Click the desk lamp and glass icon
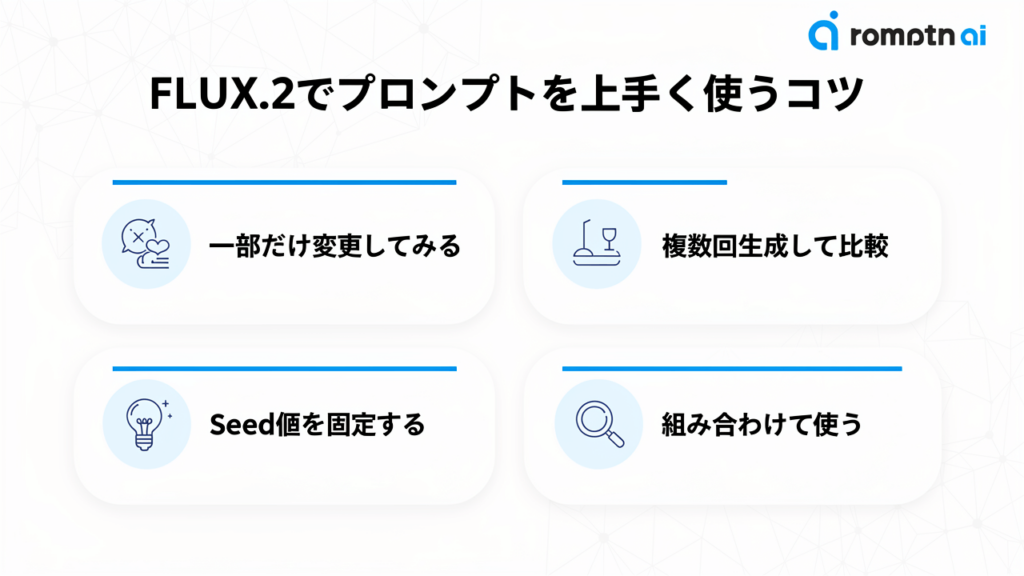Image resolution: width=1024 pixels, height=576 pixels. point(597,244)
